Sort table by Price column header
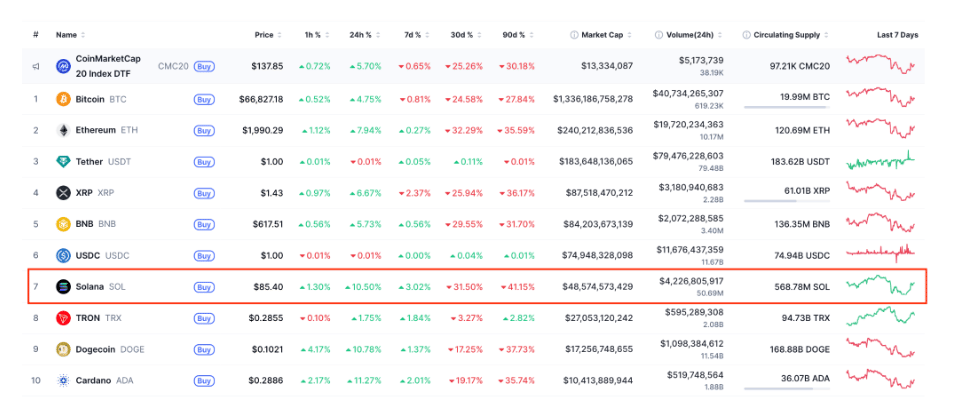 (x=264, y=35)
